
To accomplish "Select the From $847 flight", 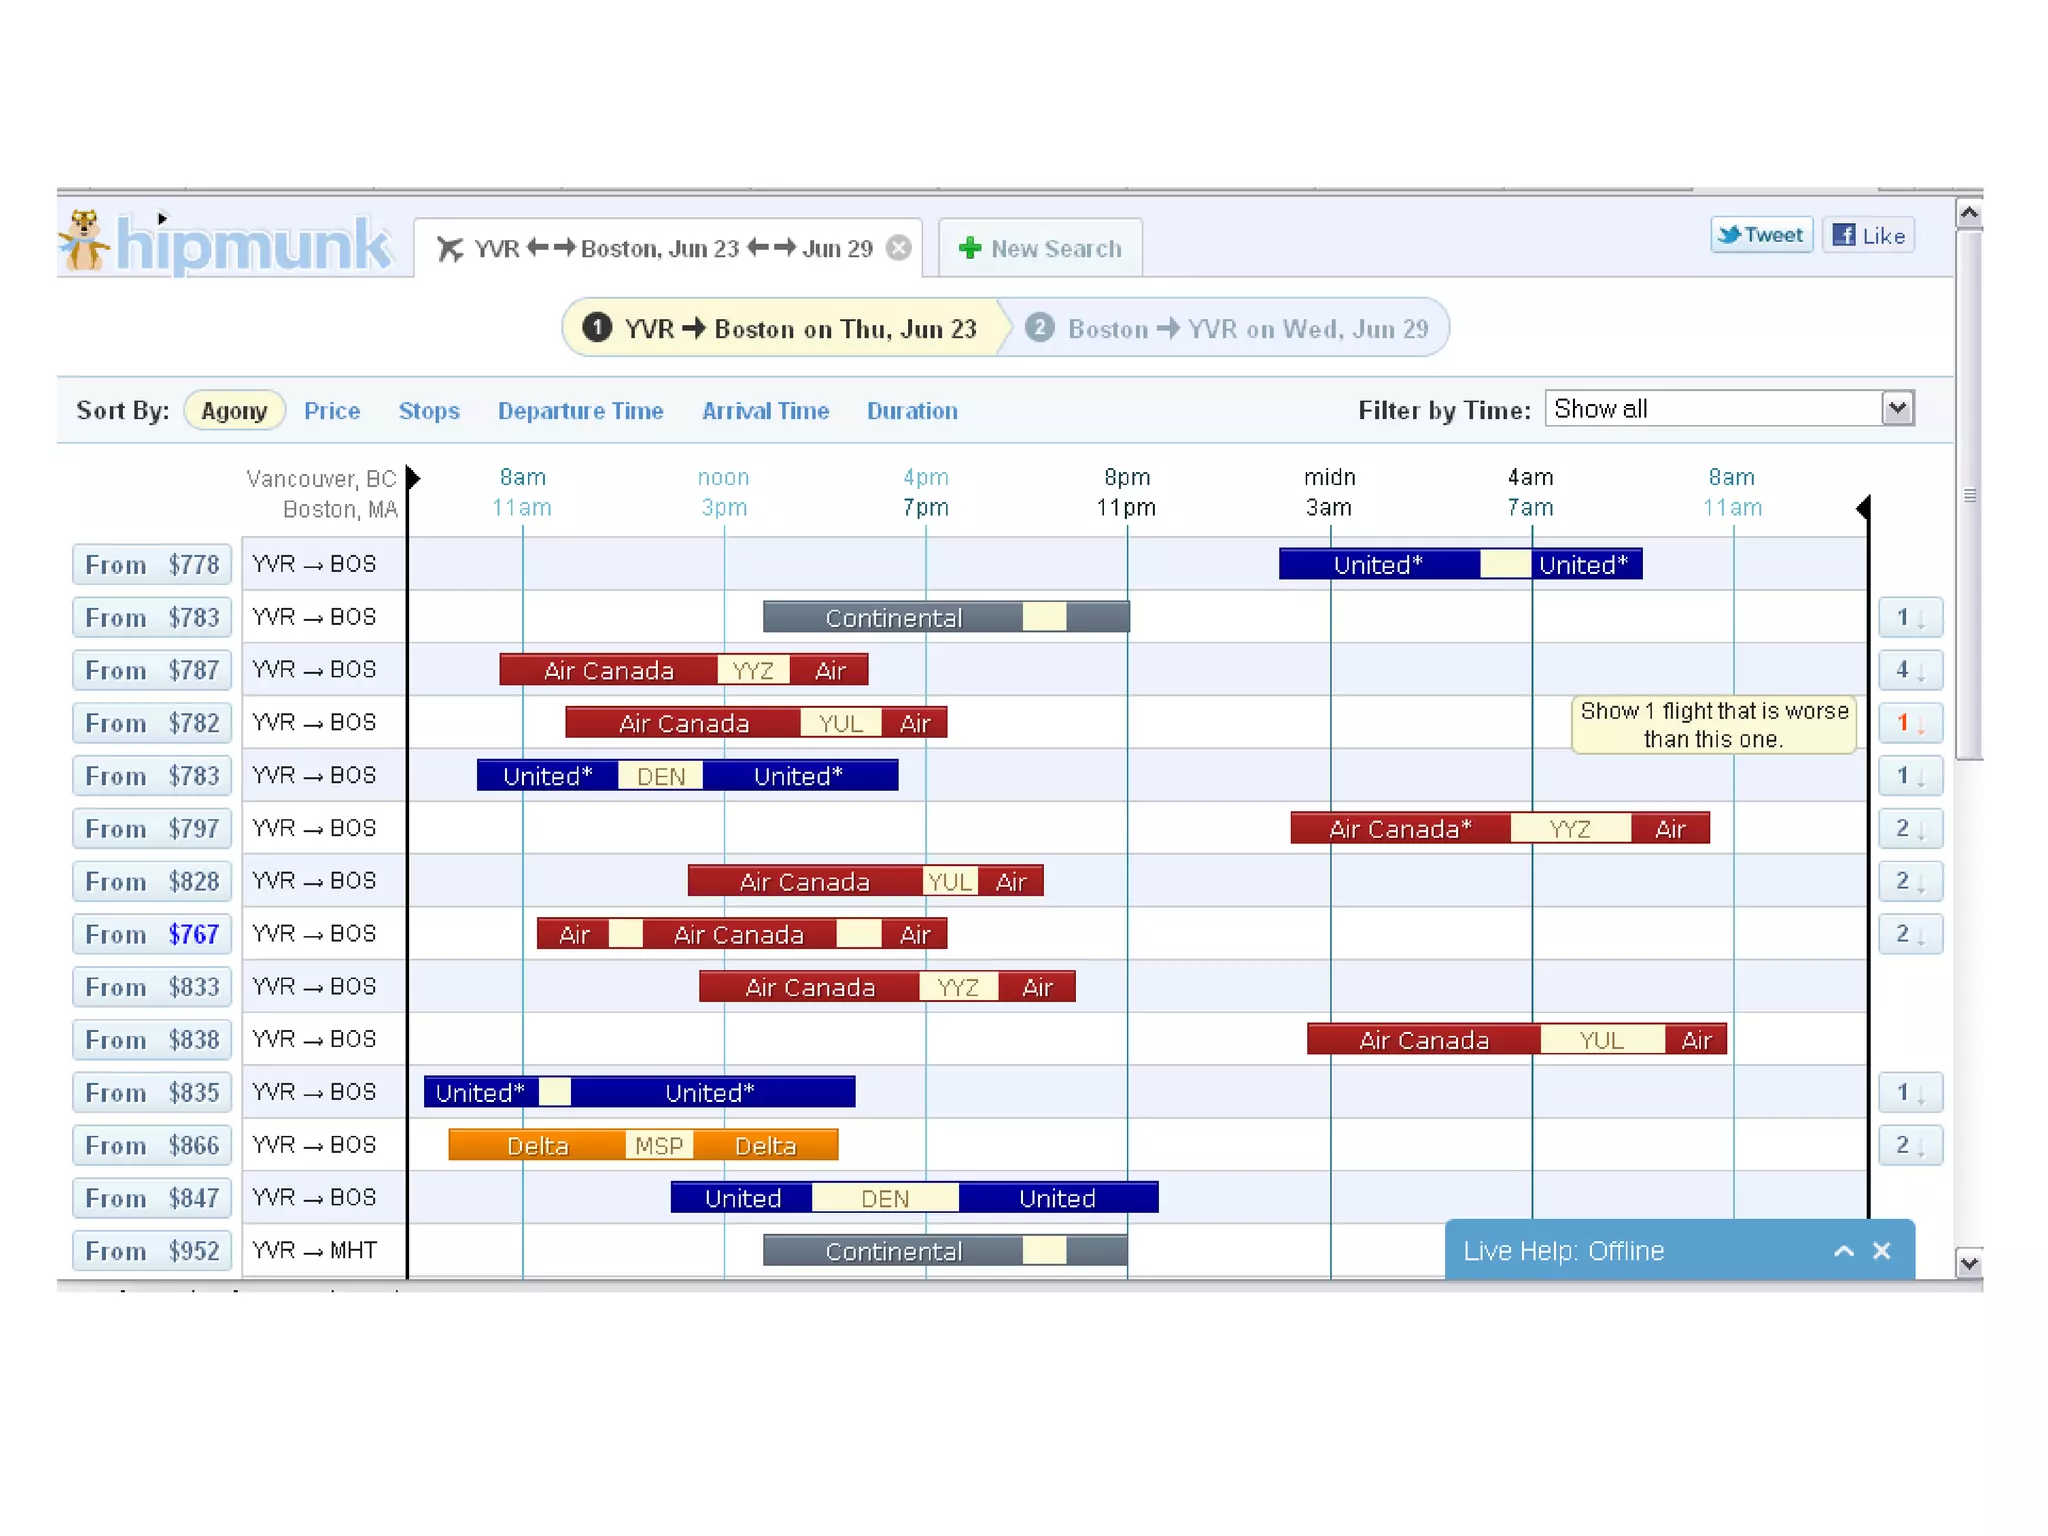I will [x=152, y=1198].
